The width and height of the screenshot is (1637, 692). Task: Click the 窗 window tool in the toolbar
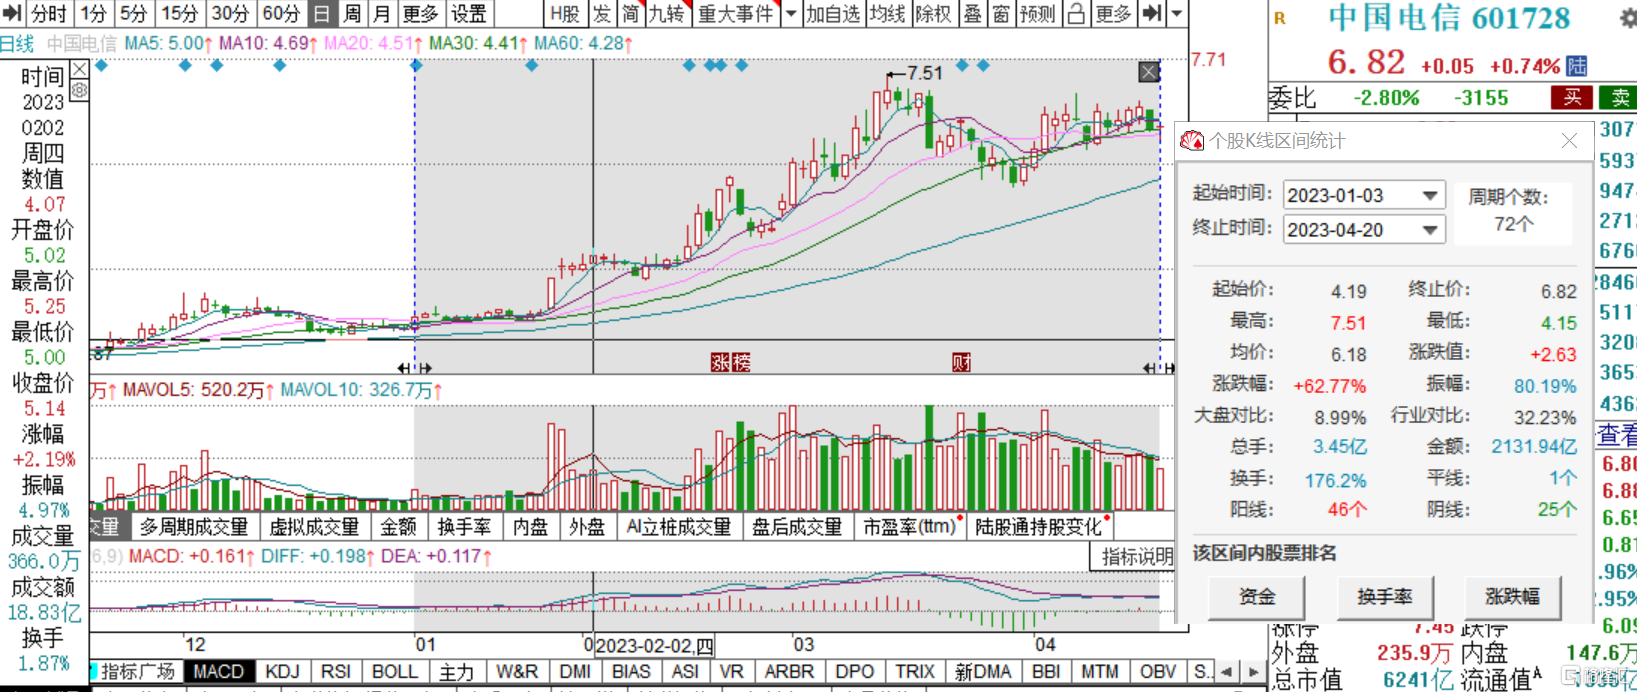[x=1001, y=13]
